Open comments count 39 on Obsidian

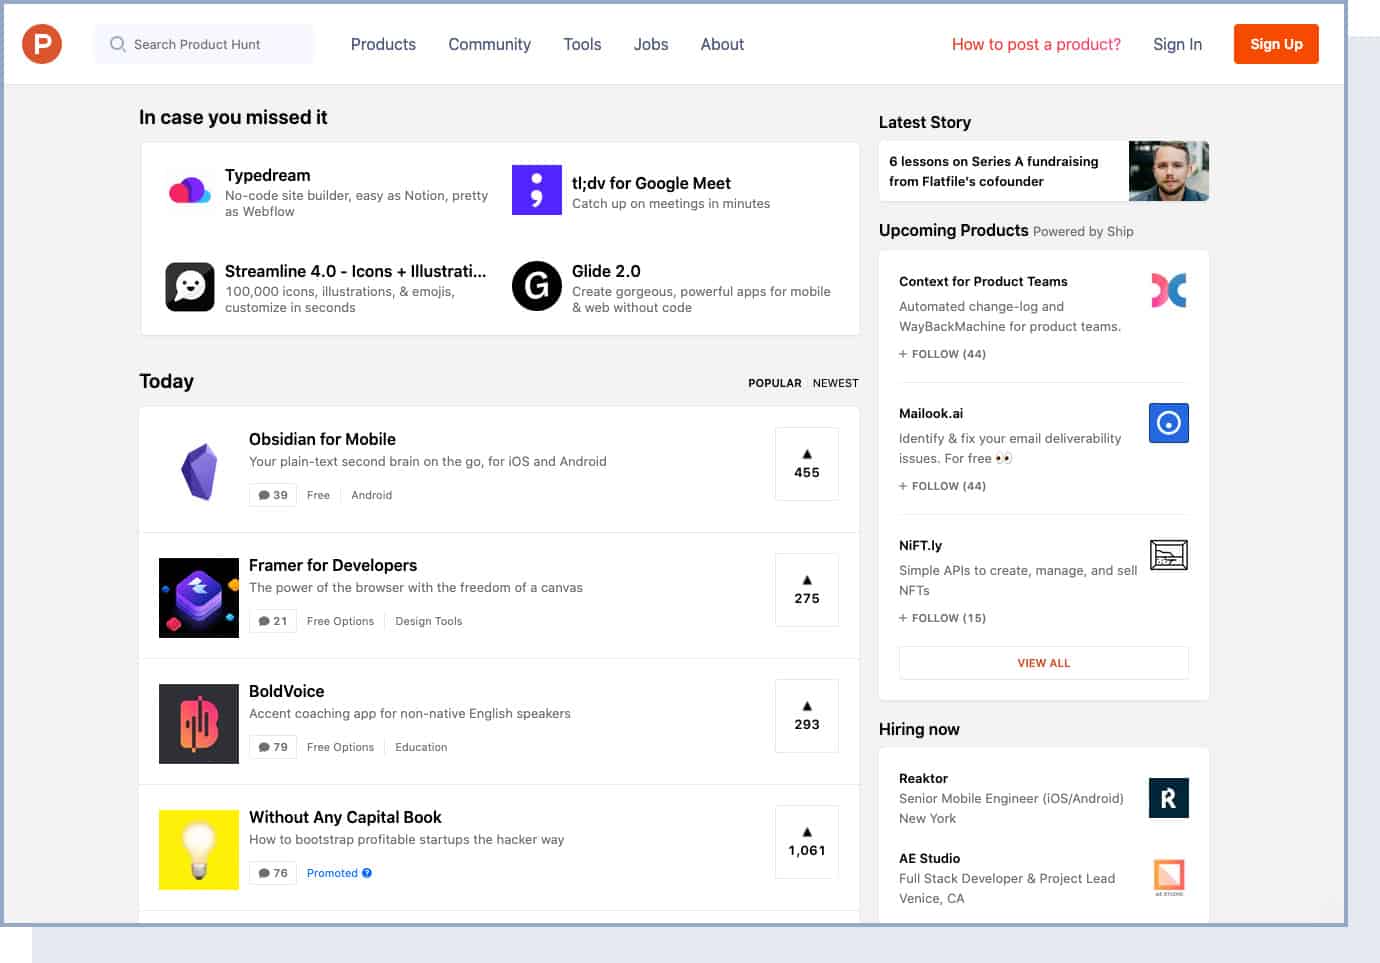(273, 495)
